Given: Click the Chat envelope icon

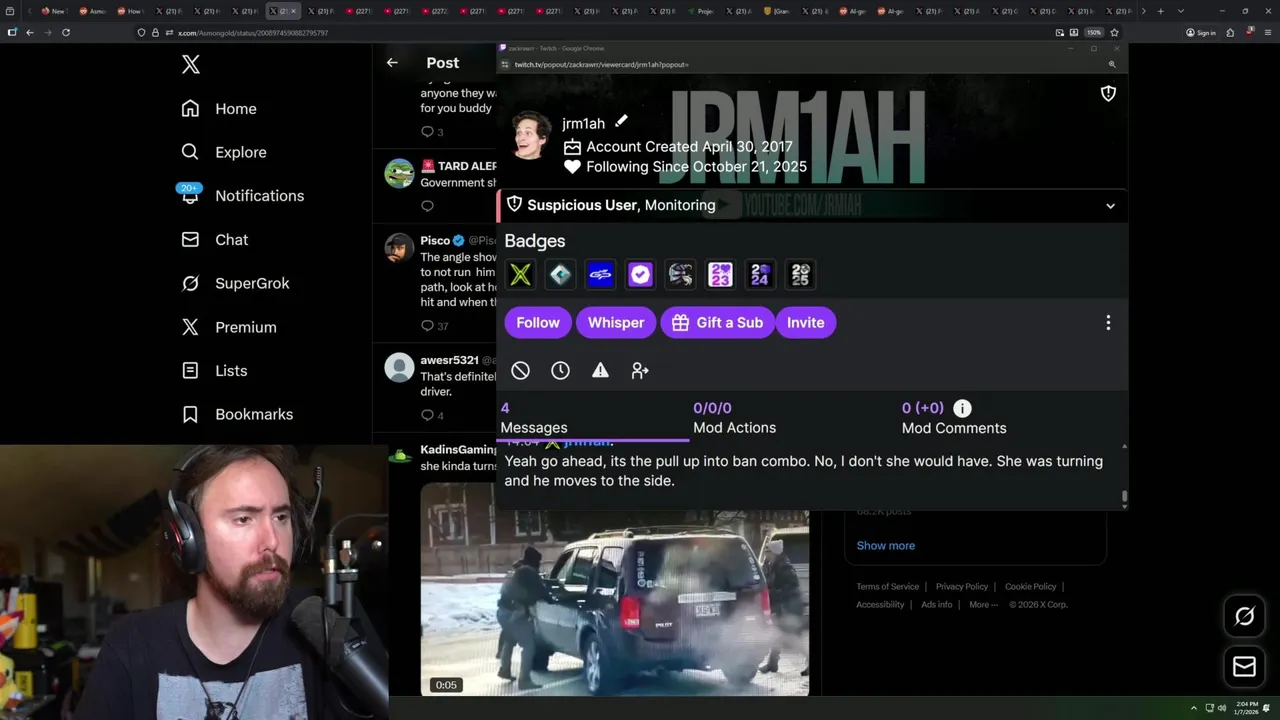Looking at the screenshot, I should (190, 240).
